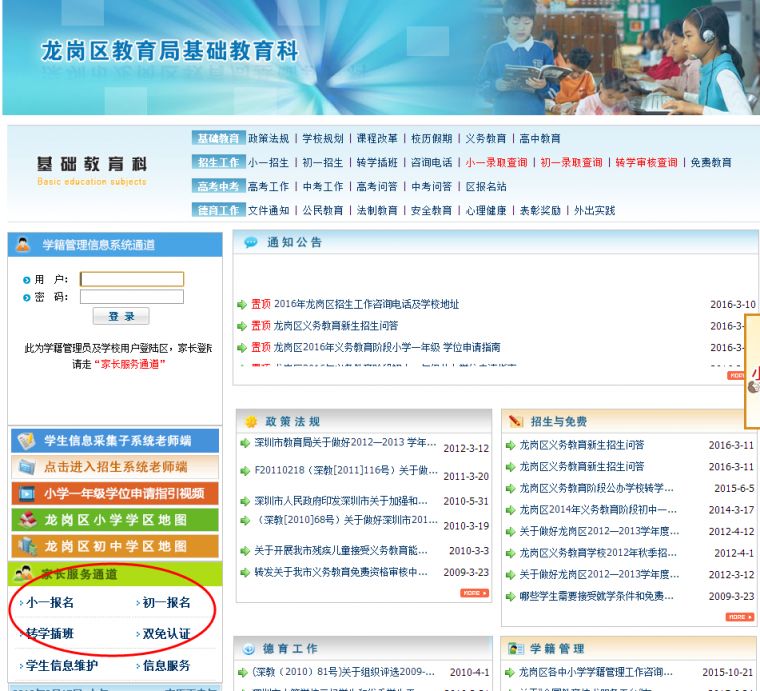Image resolution: width=760 pixels, height=691 pixels.
Task: Click the sun icon beside 政策法规
Action: [251, 422]
